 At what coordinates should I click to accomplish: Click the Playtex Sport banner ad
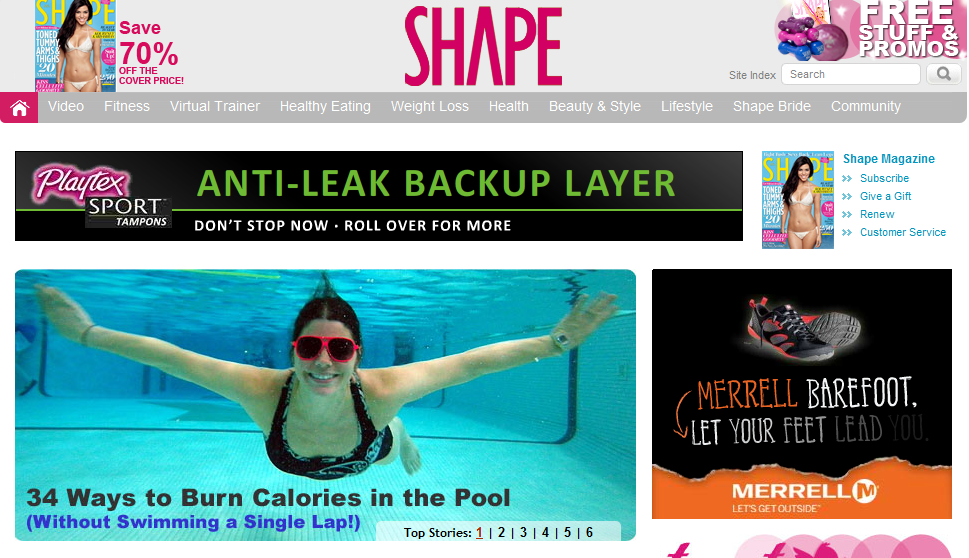pos(379,196)
